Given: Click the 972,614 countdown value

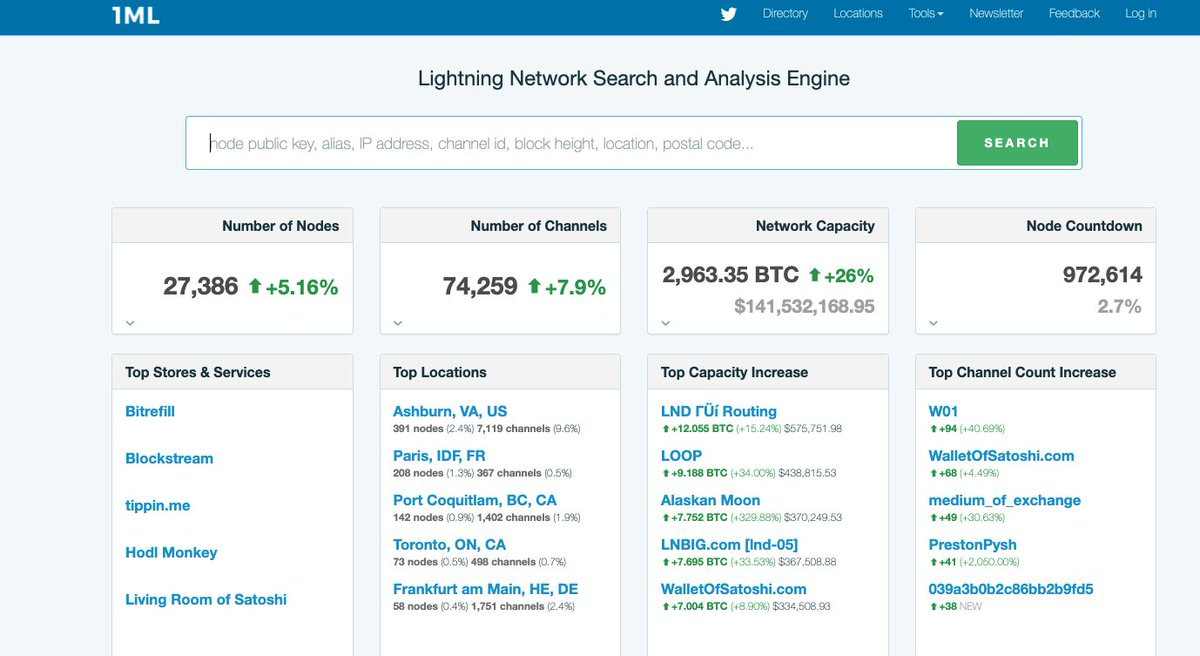Looking at the screenshot, I should click(1102, 275).
